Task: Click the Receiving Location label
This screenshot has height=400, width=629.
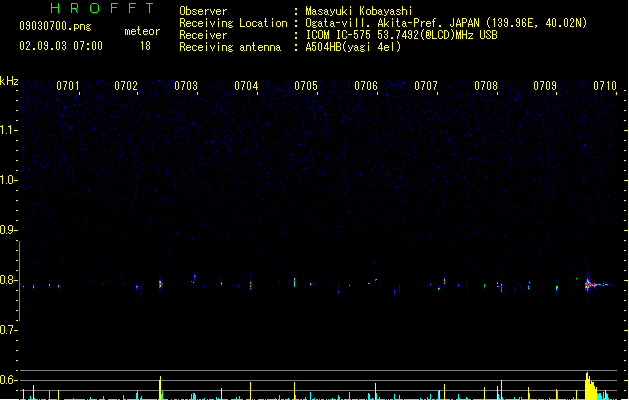Action: pyautogui.click(x=233, y=23)
